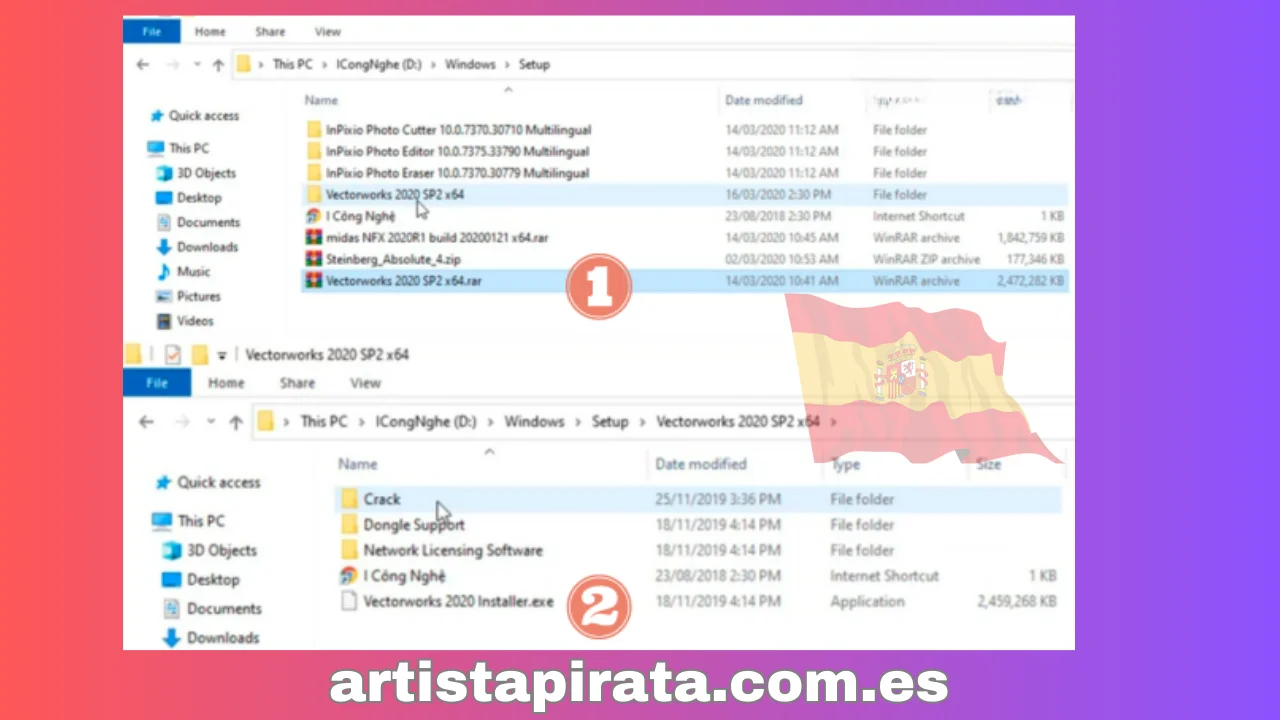Click Windows in upper address bar

point(470,64)
